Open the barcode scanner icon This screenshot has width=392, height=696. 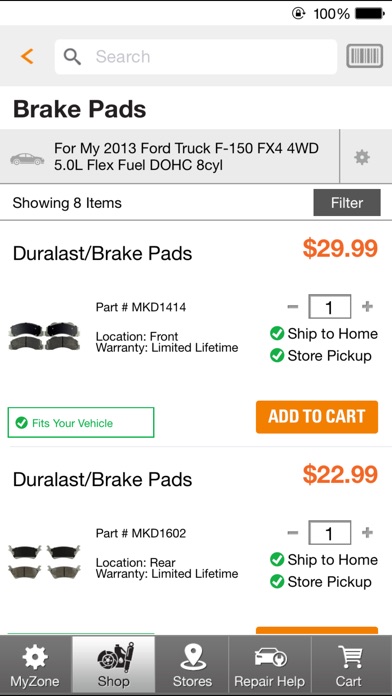364,56
